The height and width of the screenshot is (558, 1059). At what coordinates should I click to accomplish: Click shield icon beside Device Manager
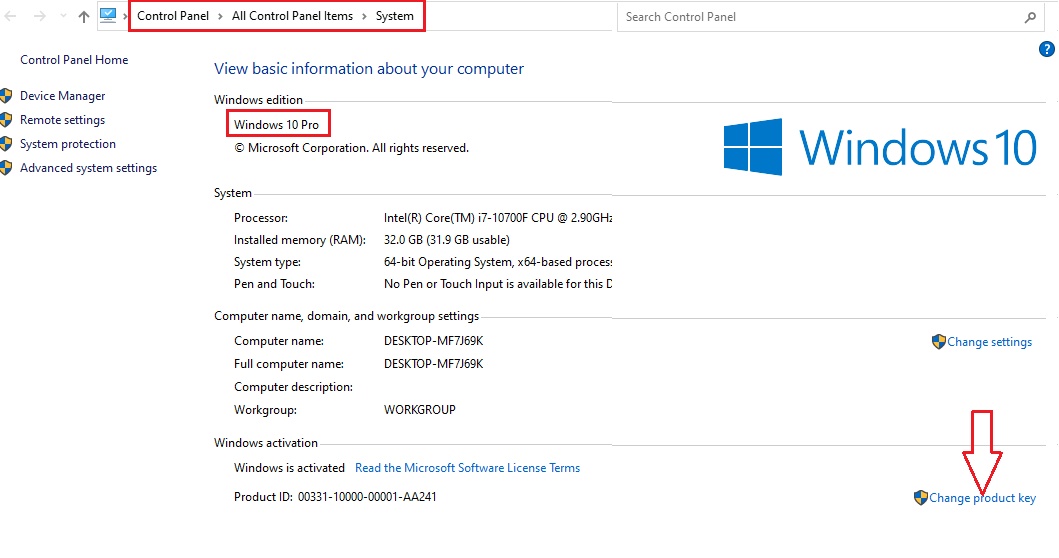point(6,96)
